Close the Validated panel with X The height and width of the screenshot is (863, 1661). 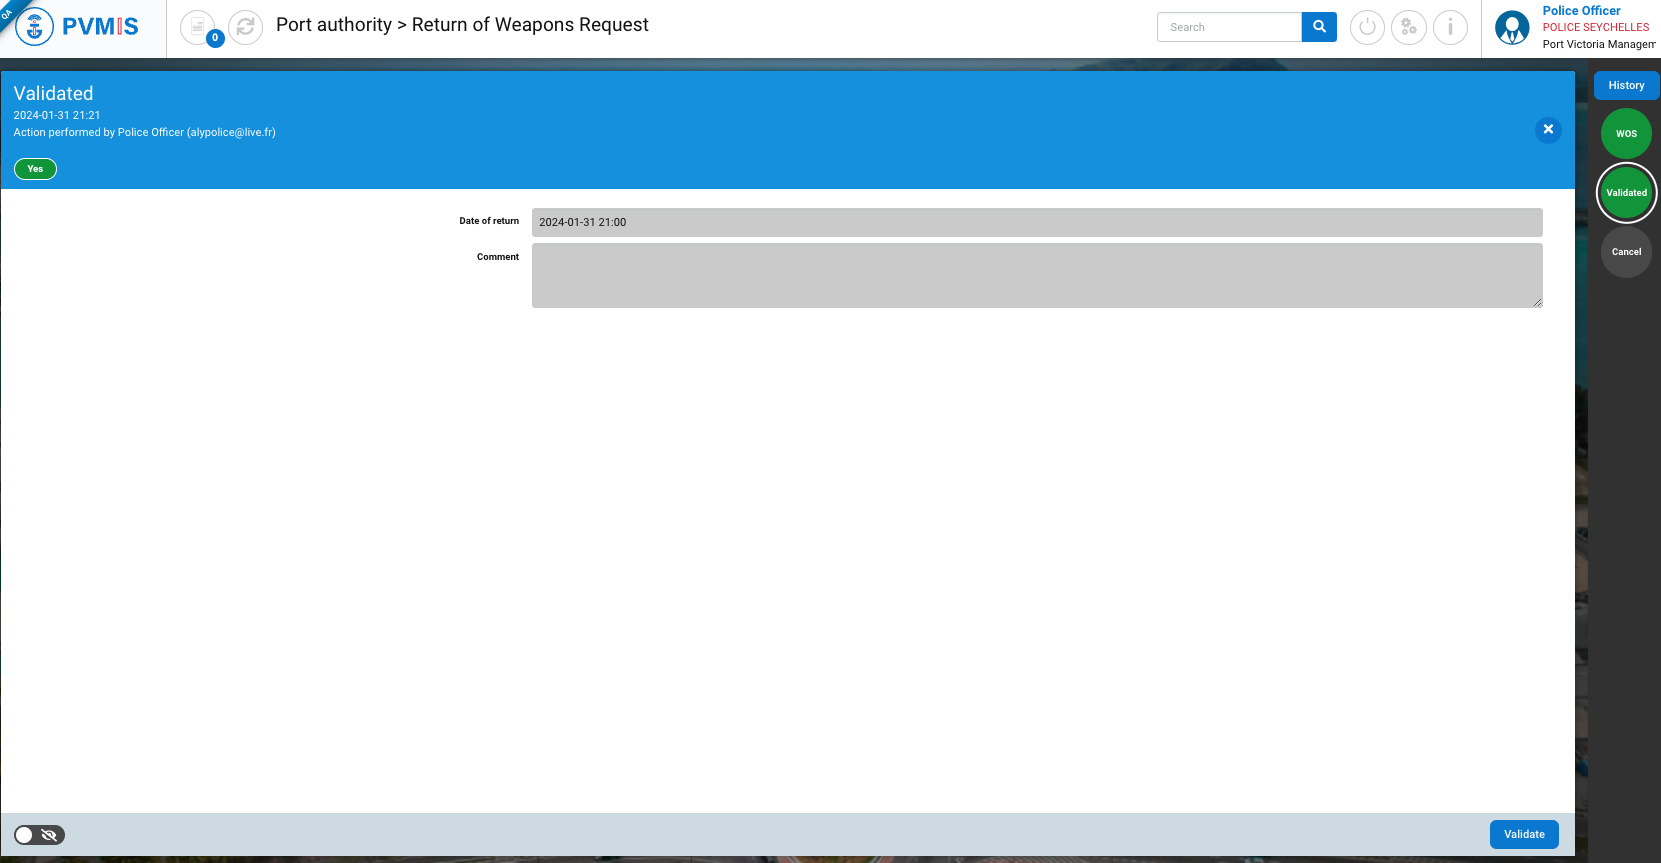[x=1547, y=130]
